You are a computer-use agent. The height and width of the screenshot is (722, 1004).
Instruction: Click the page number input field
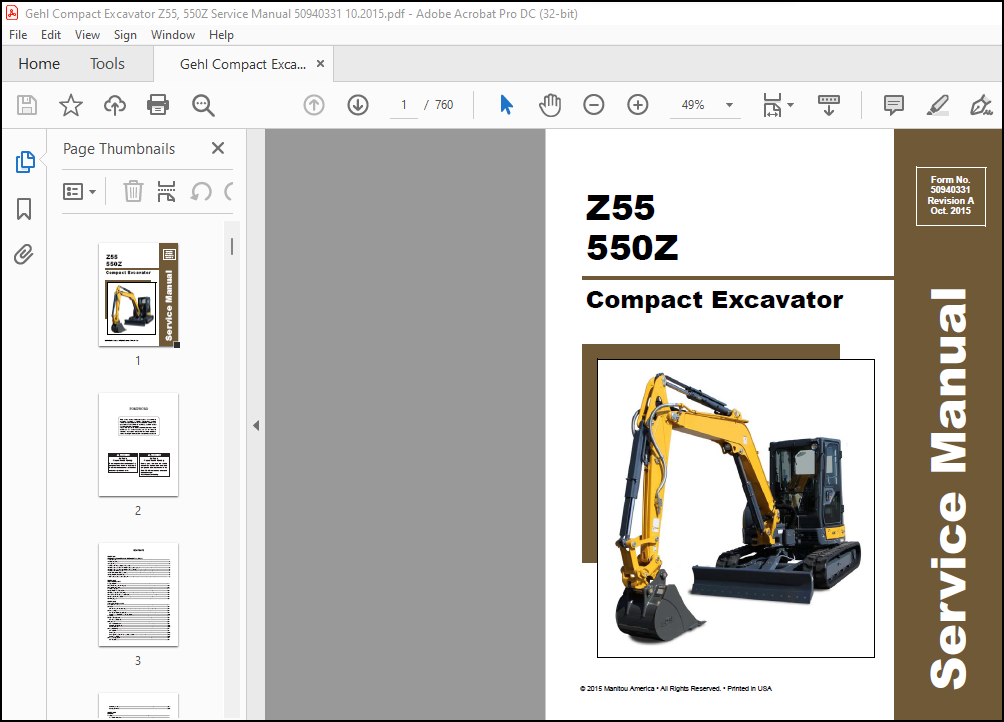point(404,105)
